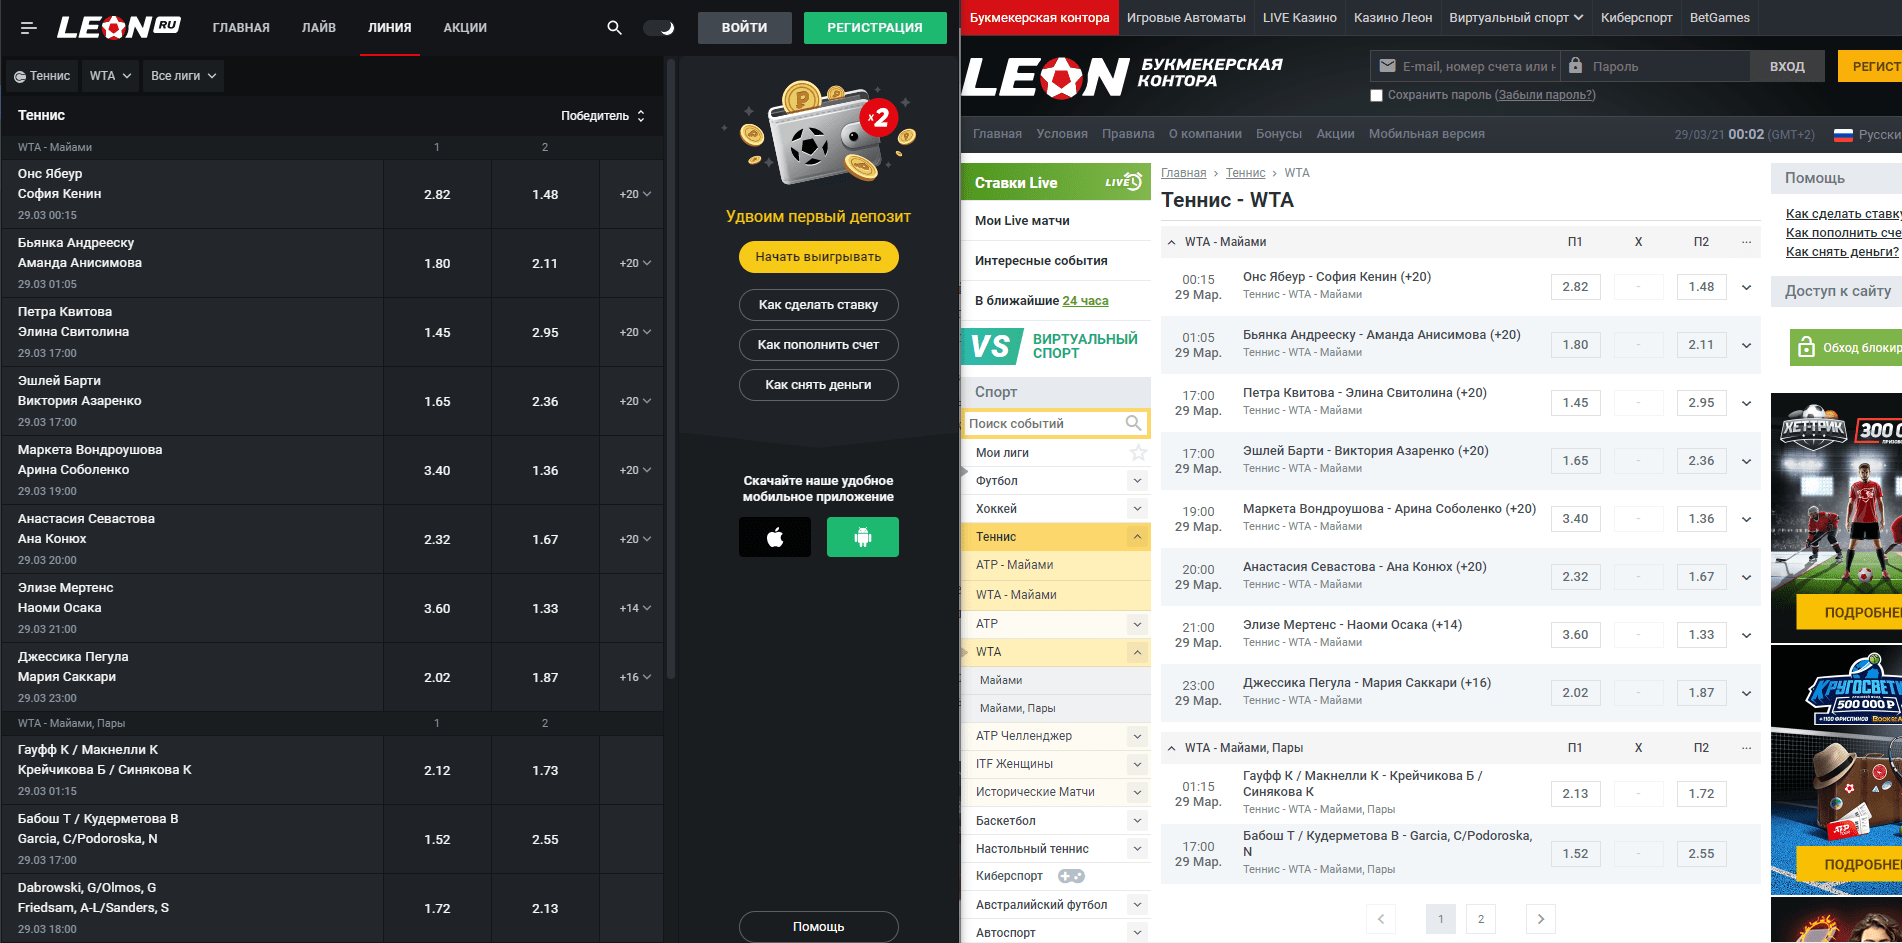The image size is (1902, 943).
Task: Open the ГЛАВНАЯ tab in left header
Action: coord(241,28)
